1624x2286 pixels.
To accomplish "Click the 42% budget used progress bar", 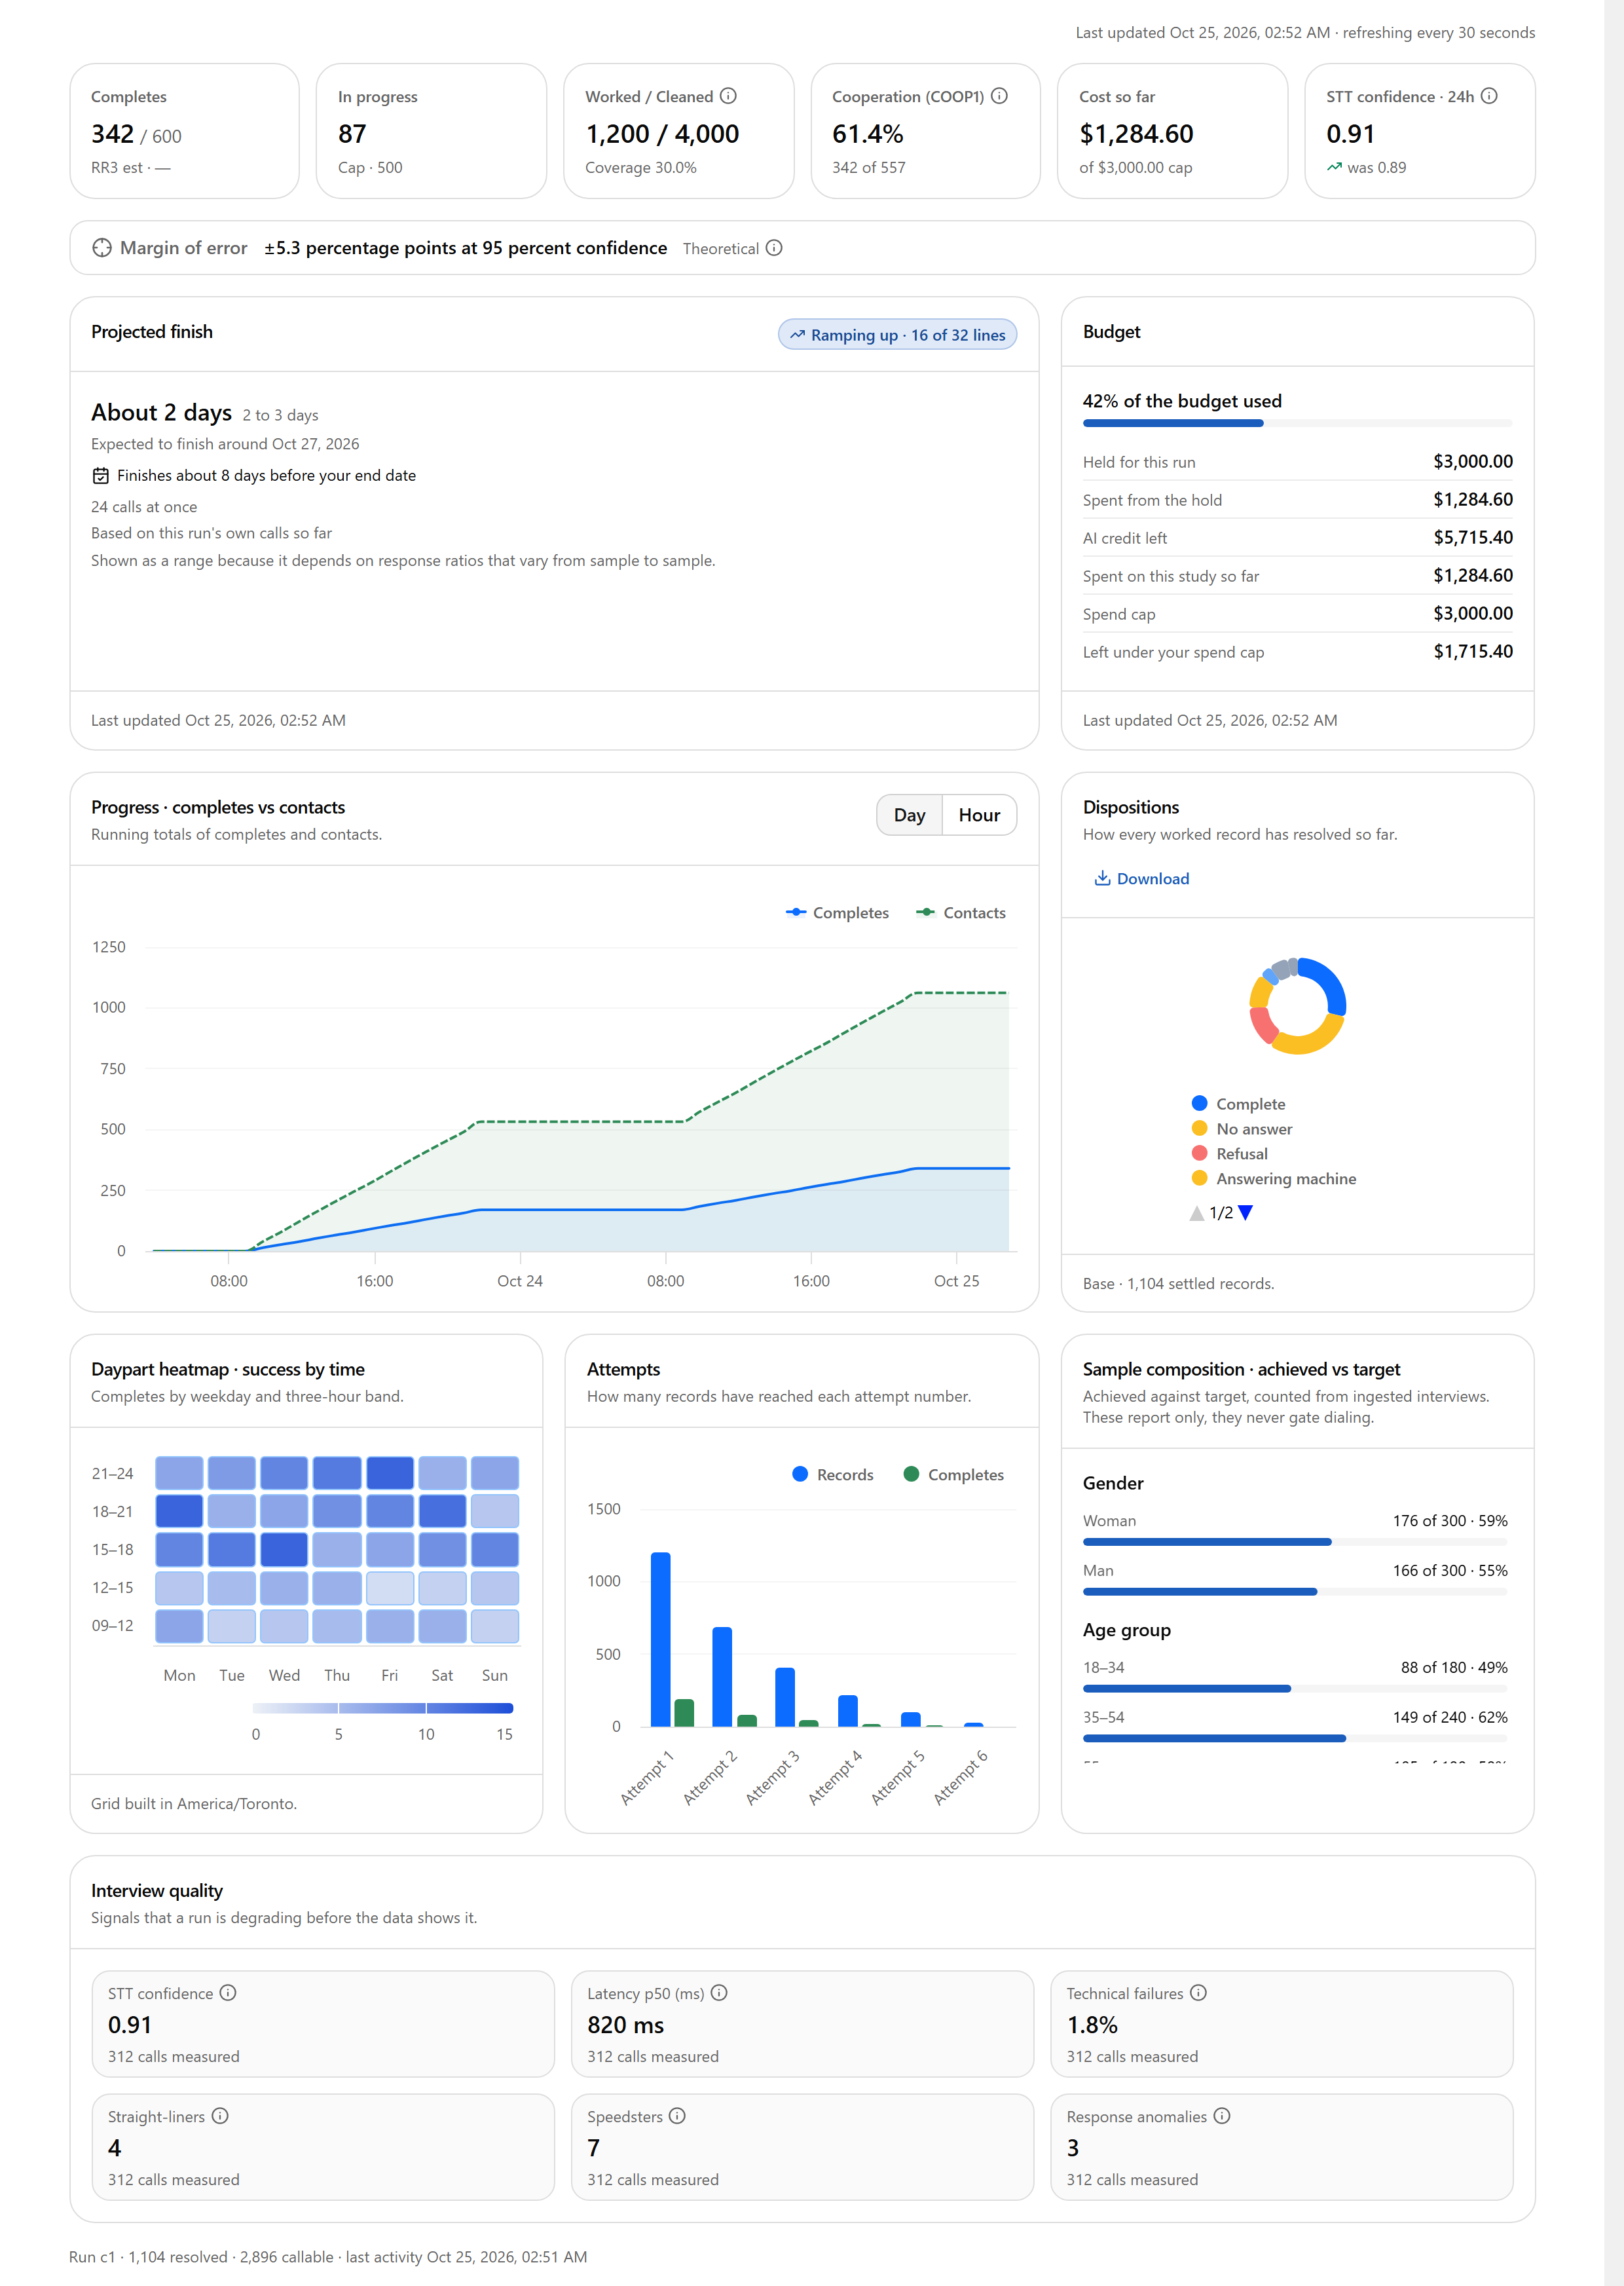I will coord(1297,423).
